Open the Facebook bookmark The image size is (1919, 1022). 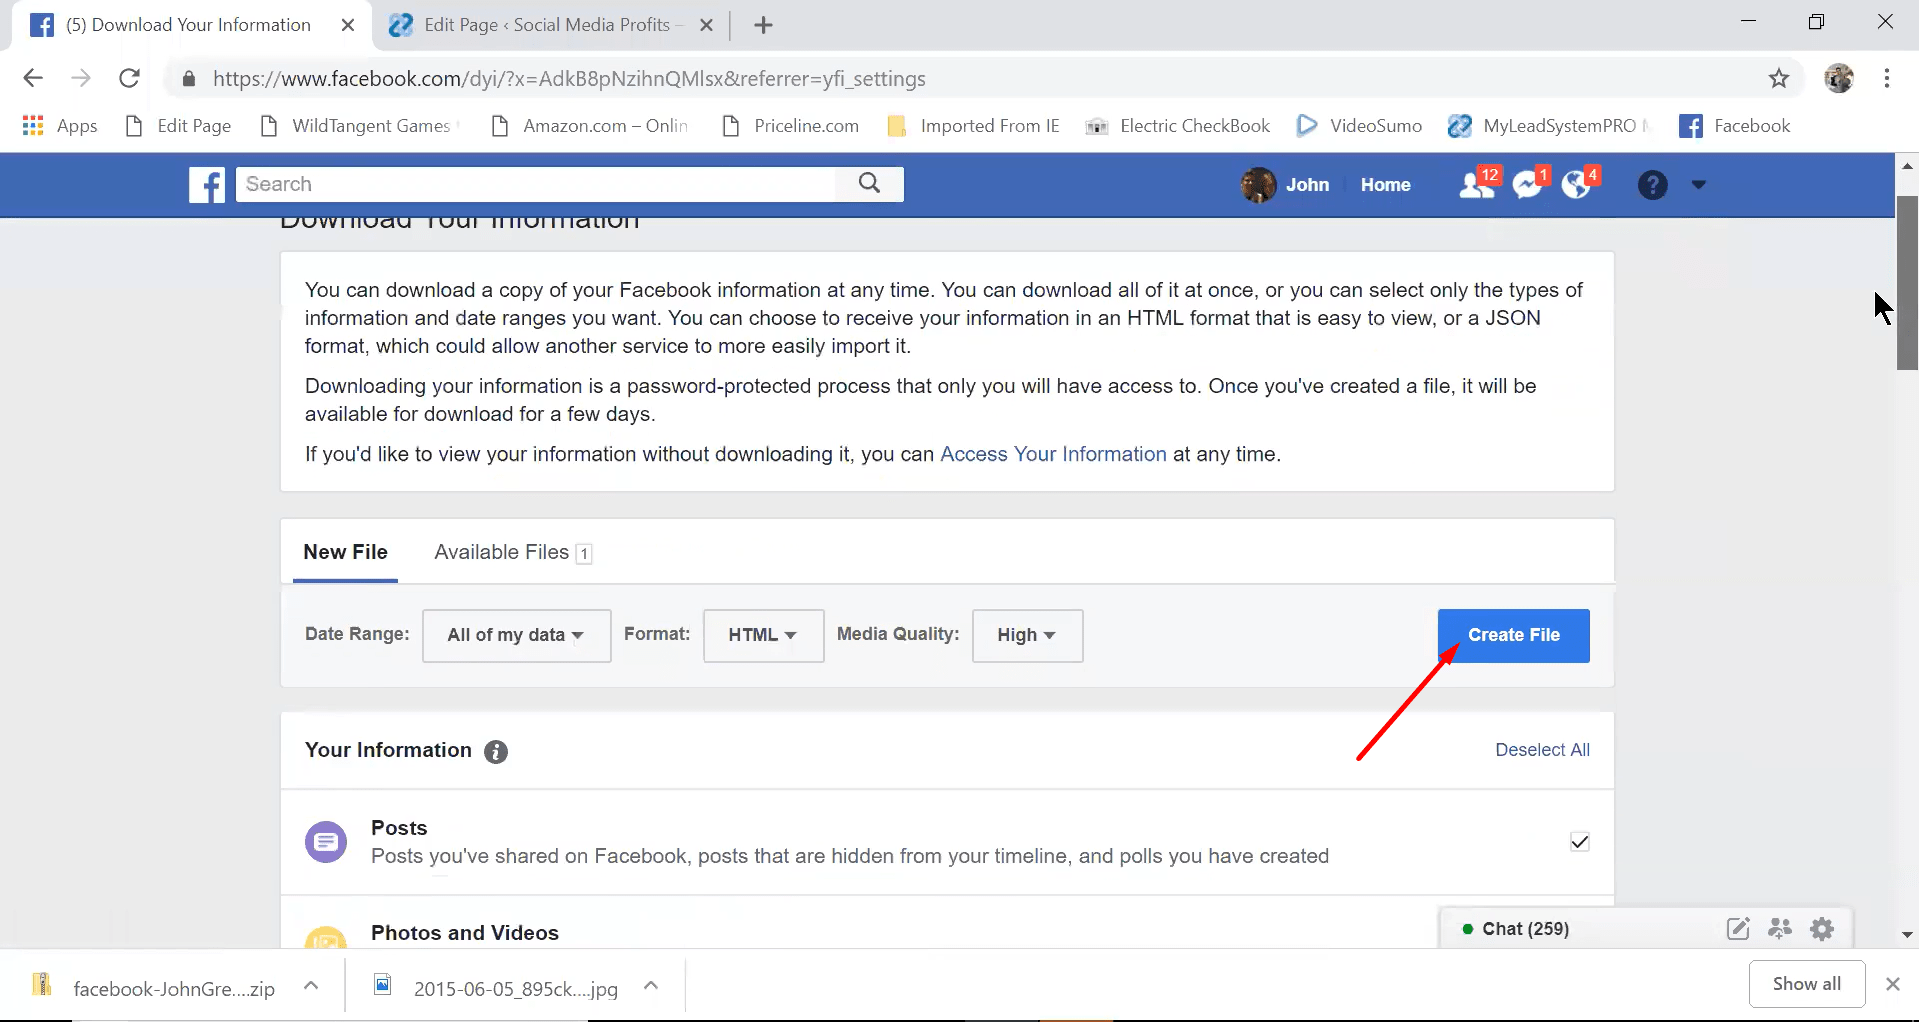(1735, 126)
